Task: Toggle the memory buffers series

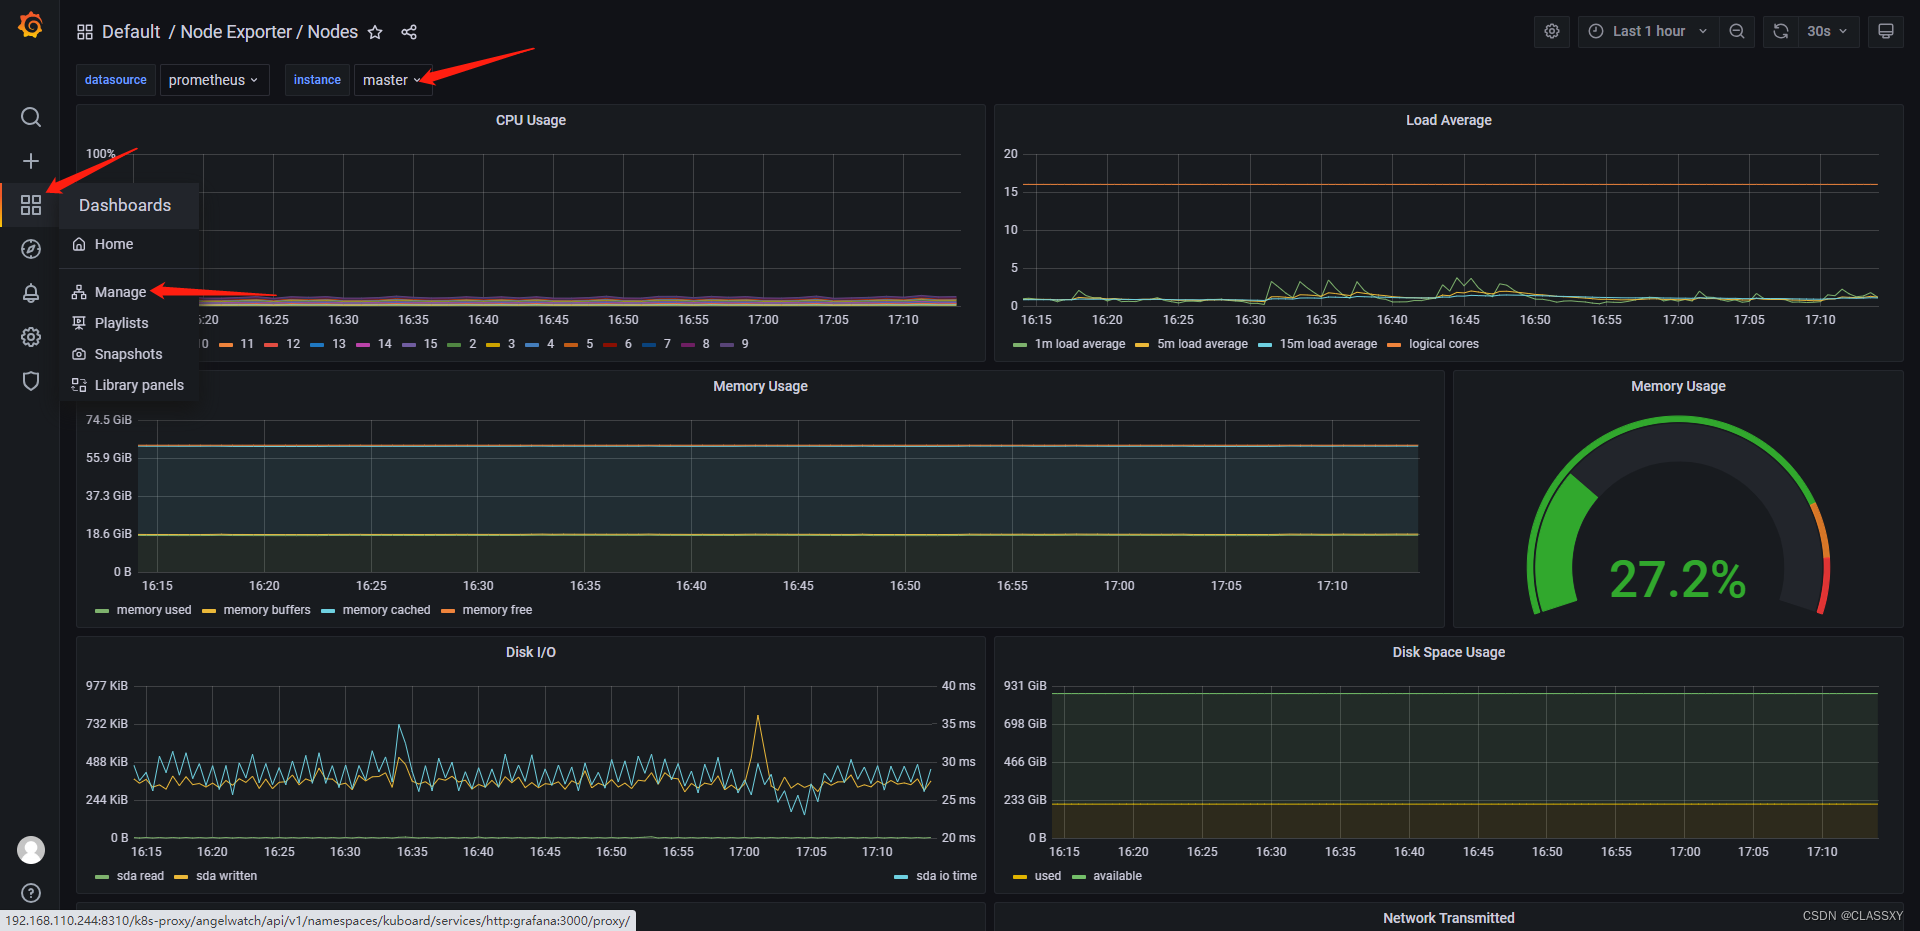Action: (266, 610)
